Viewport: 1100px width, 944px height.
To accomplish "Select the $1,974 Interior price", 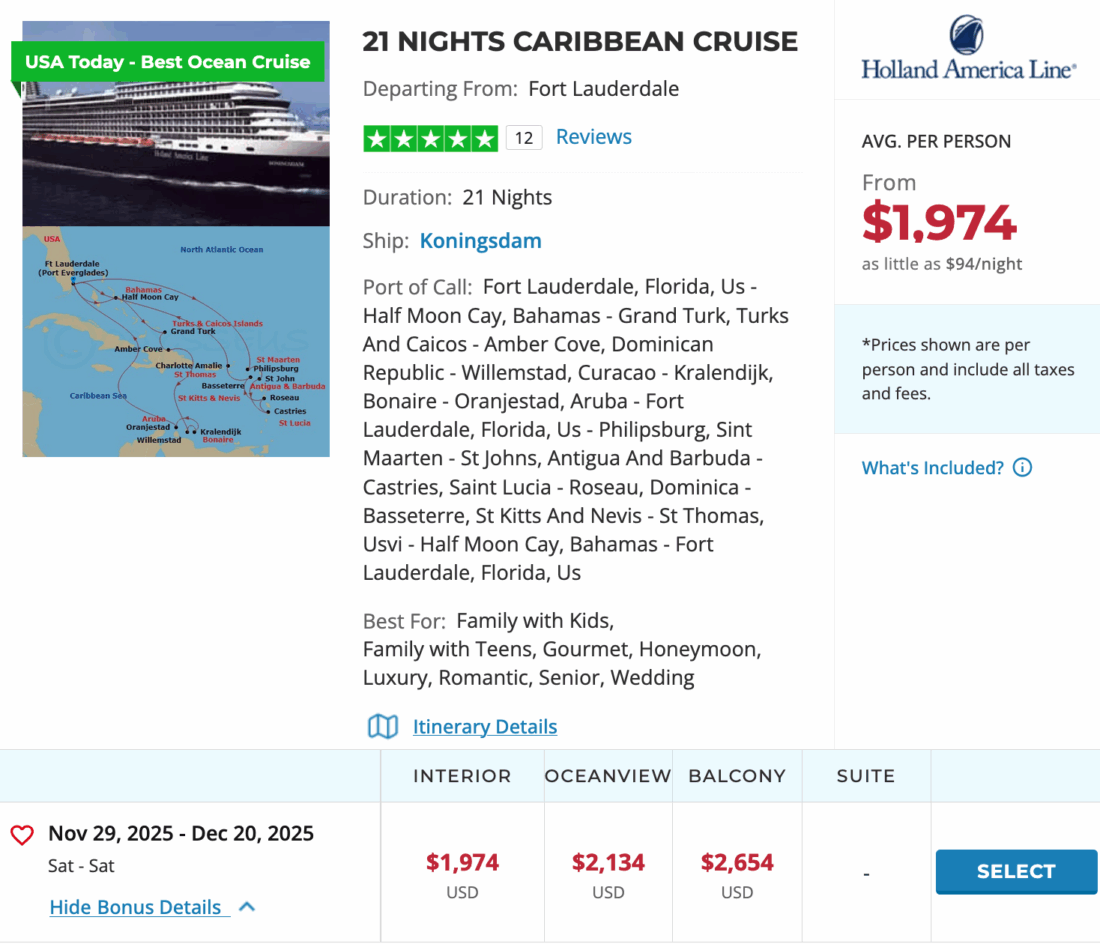I will click(462, 862).
